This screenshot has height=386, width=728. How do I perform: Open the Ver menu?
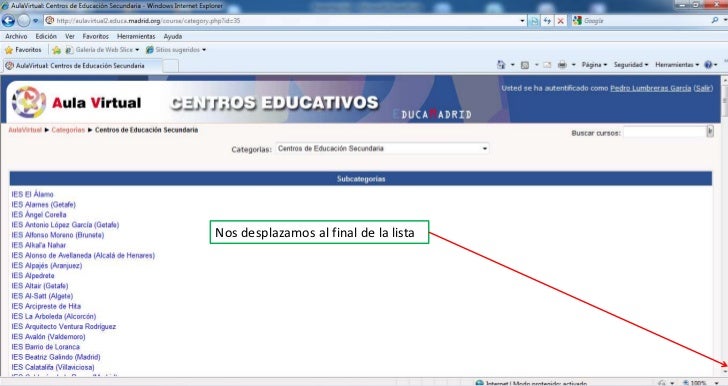pos(70,36)
